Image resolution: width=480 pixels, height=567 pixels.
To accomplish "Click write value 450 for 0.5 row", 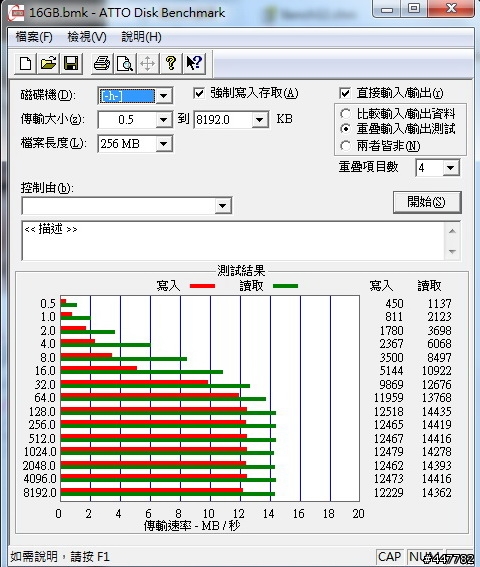I will (394, 303).
